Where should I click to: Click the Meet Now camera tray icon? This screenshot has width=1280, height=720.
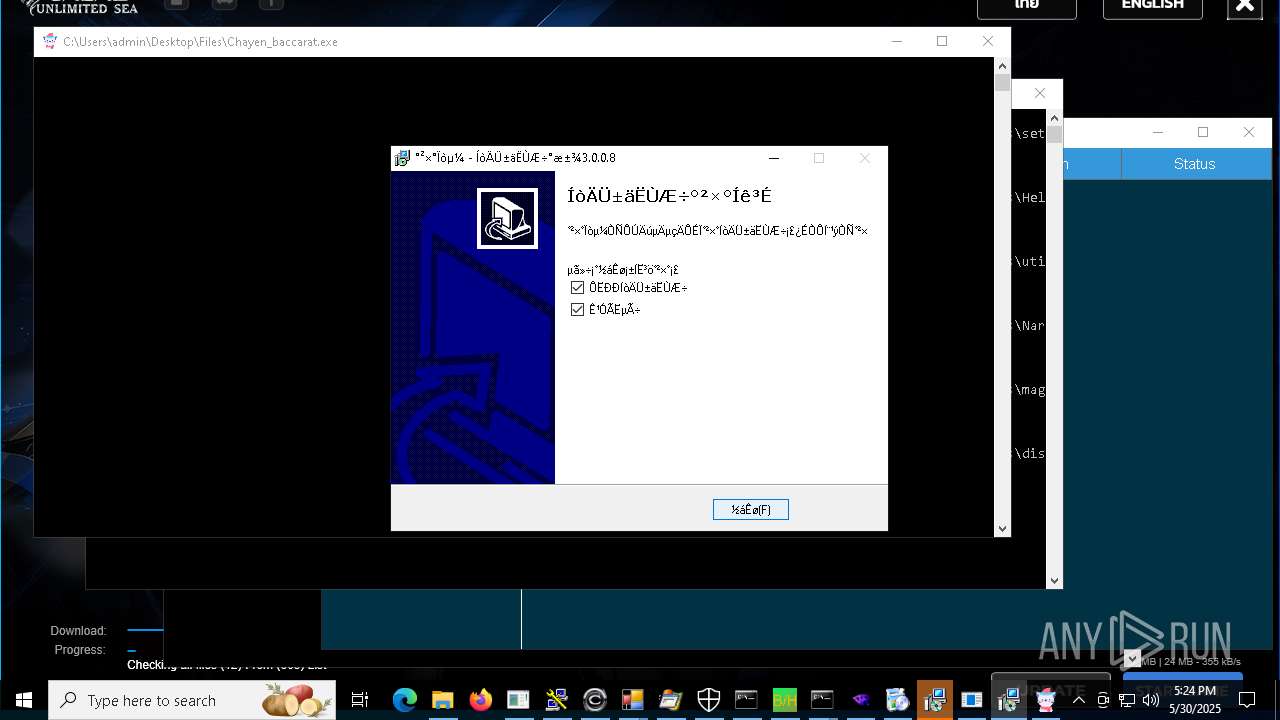click(1103, 700)
